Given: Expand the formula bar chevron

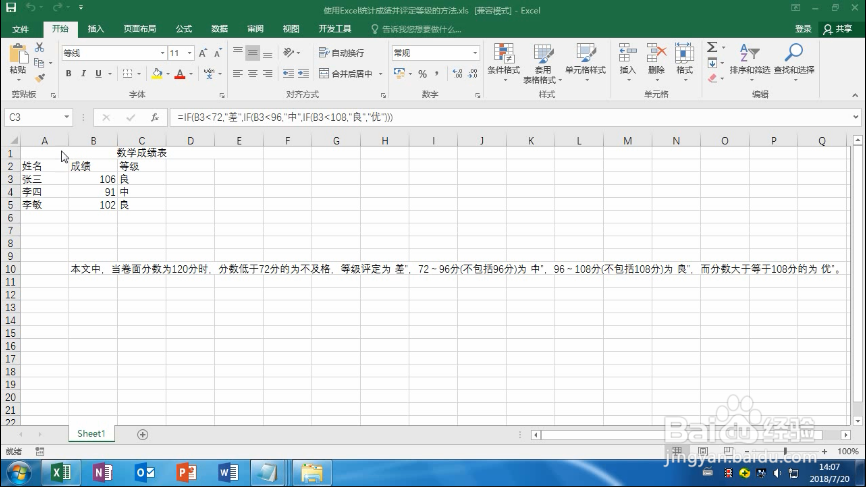Looking at the screenshot, I should pyautogui.click(x=856, y=117).
